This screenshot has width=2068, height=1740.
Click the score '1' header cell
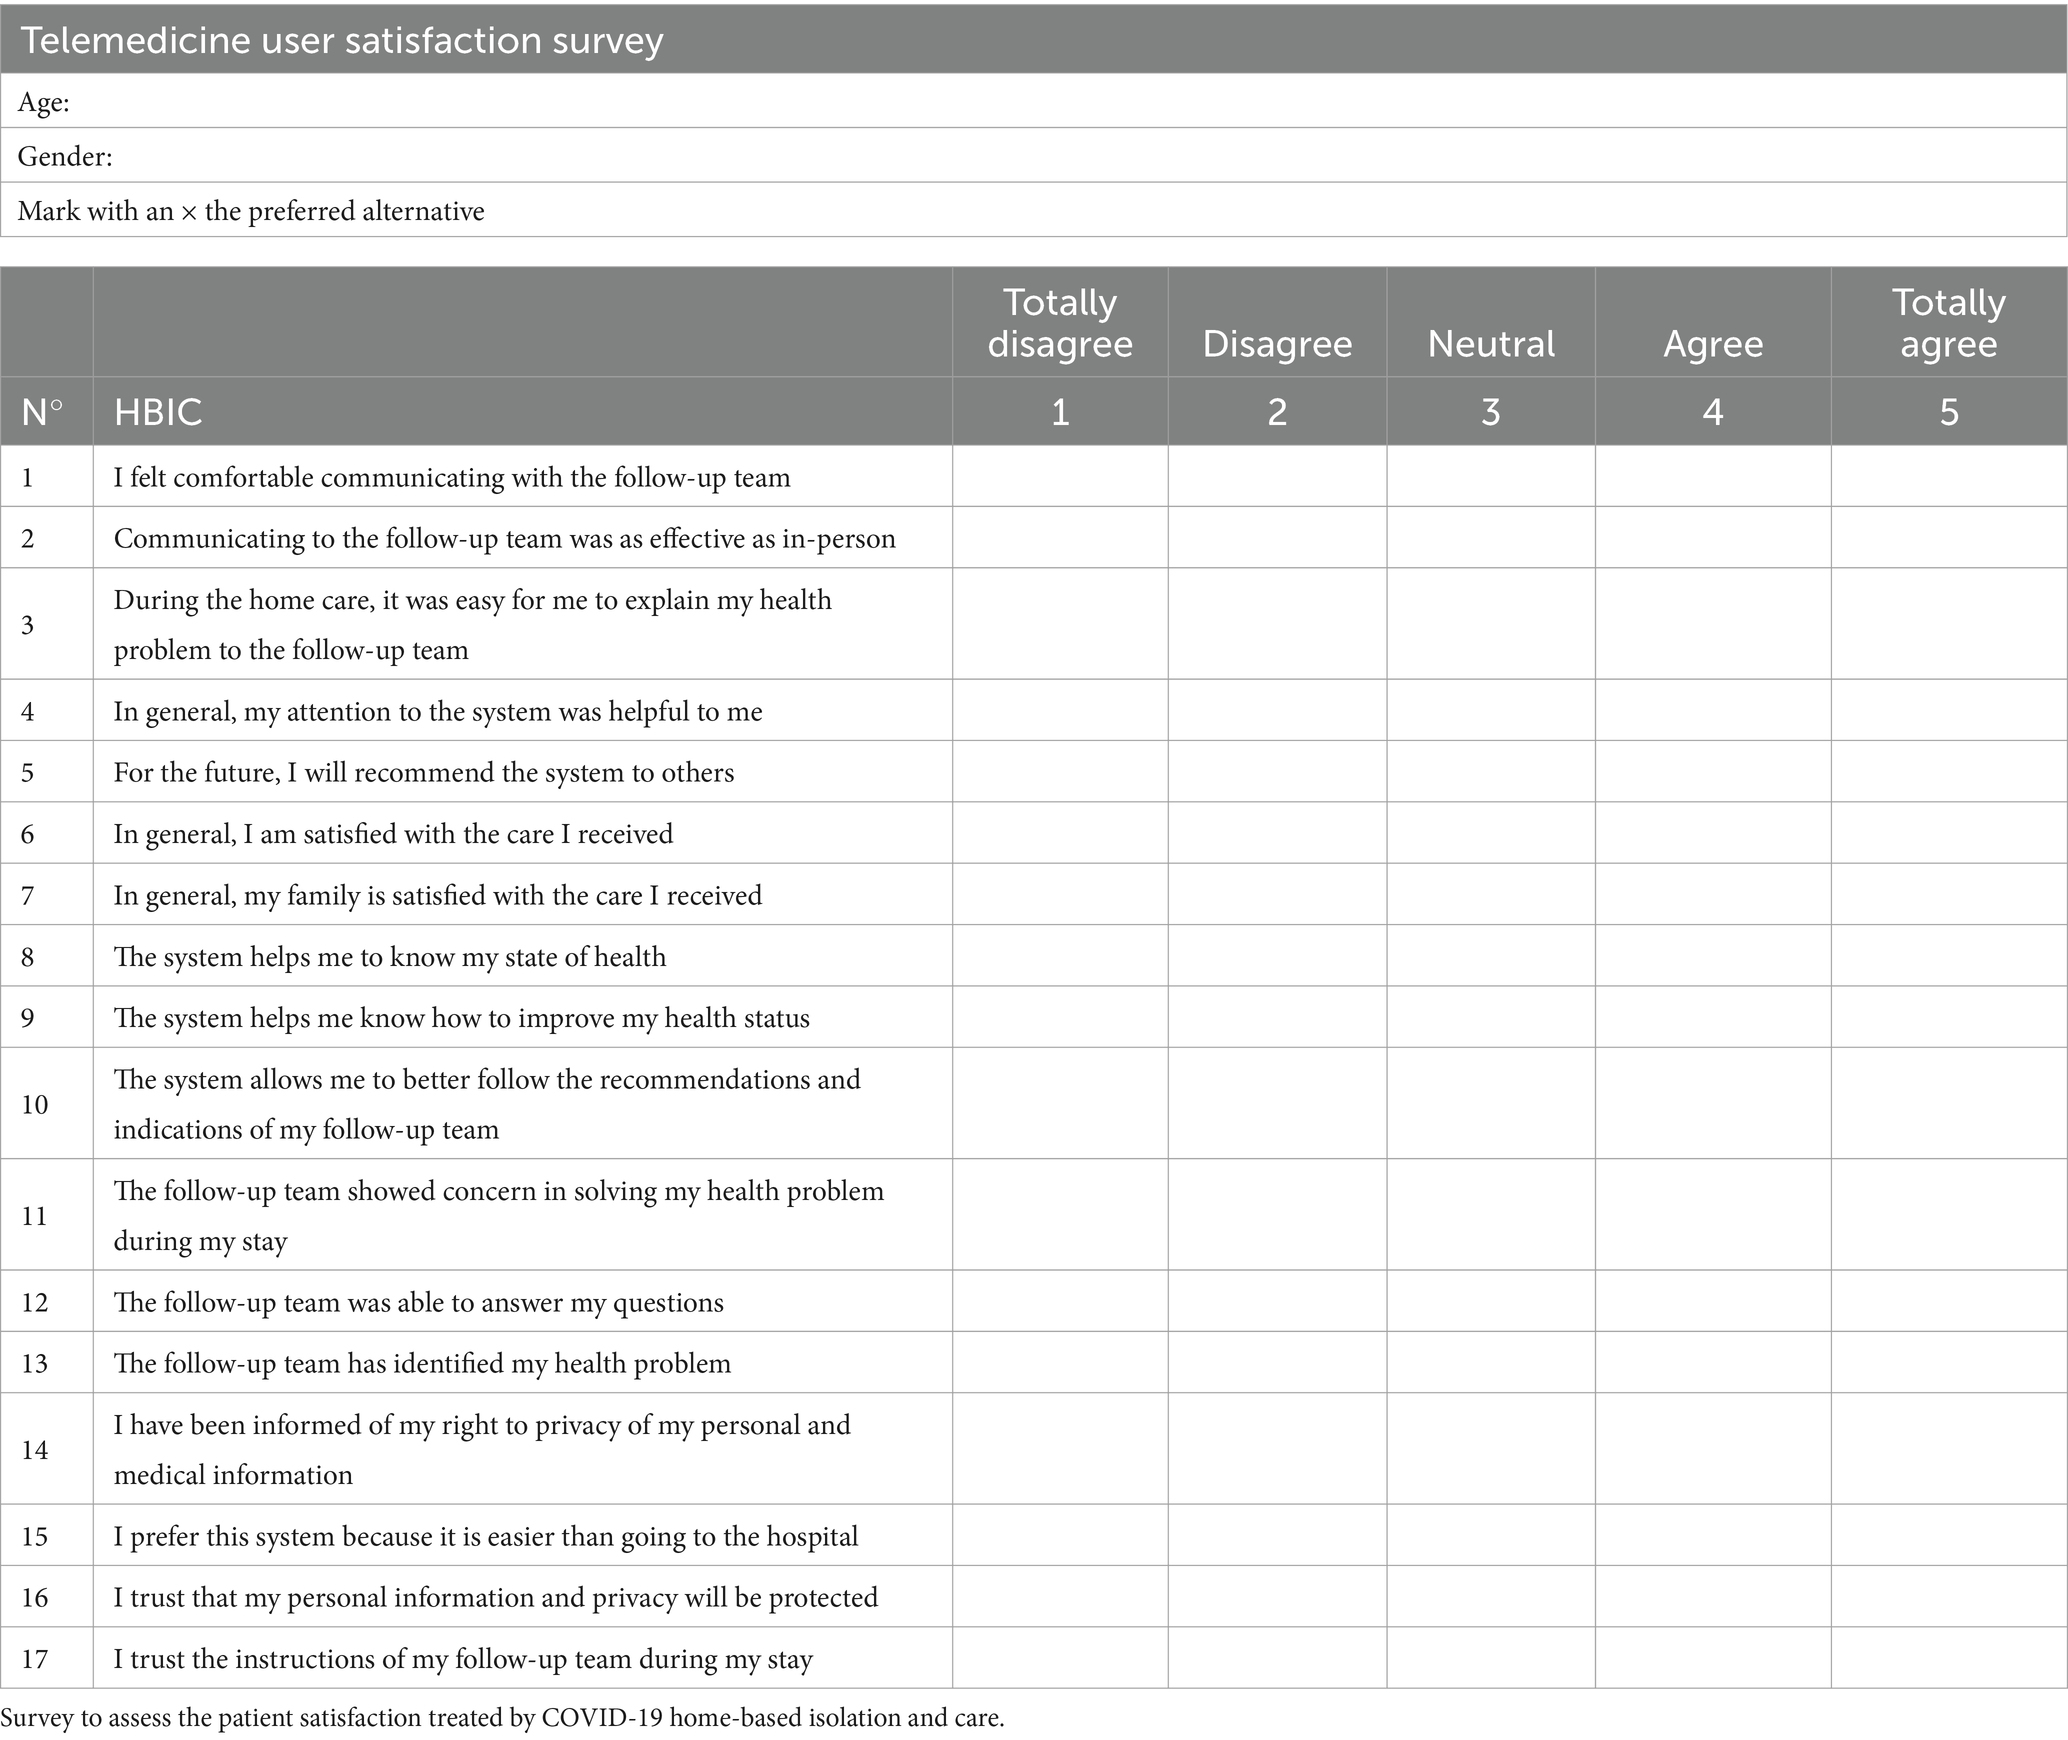(x=1060, y=411)
